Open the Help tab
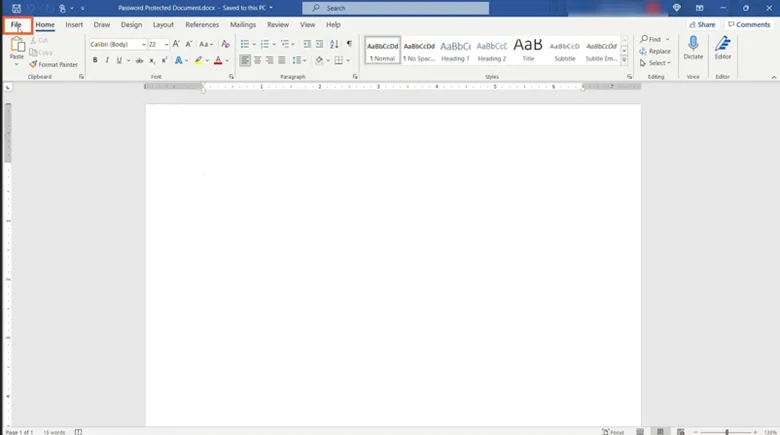Viewport: 780px width, 435px height. (333, 25)
